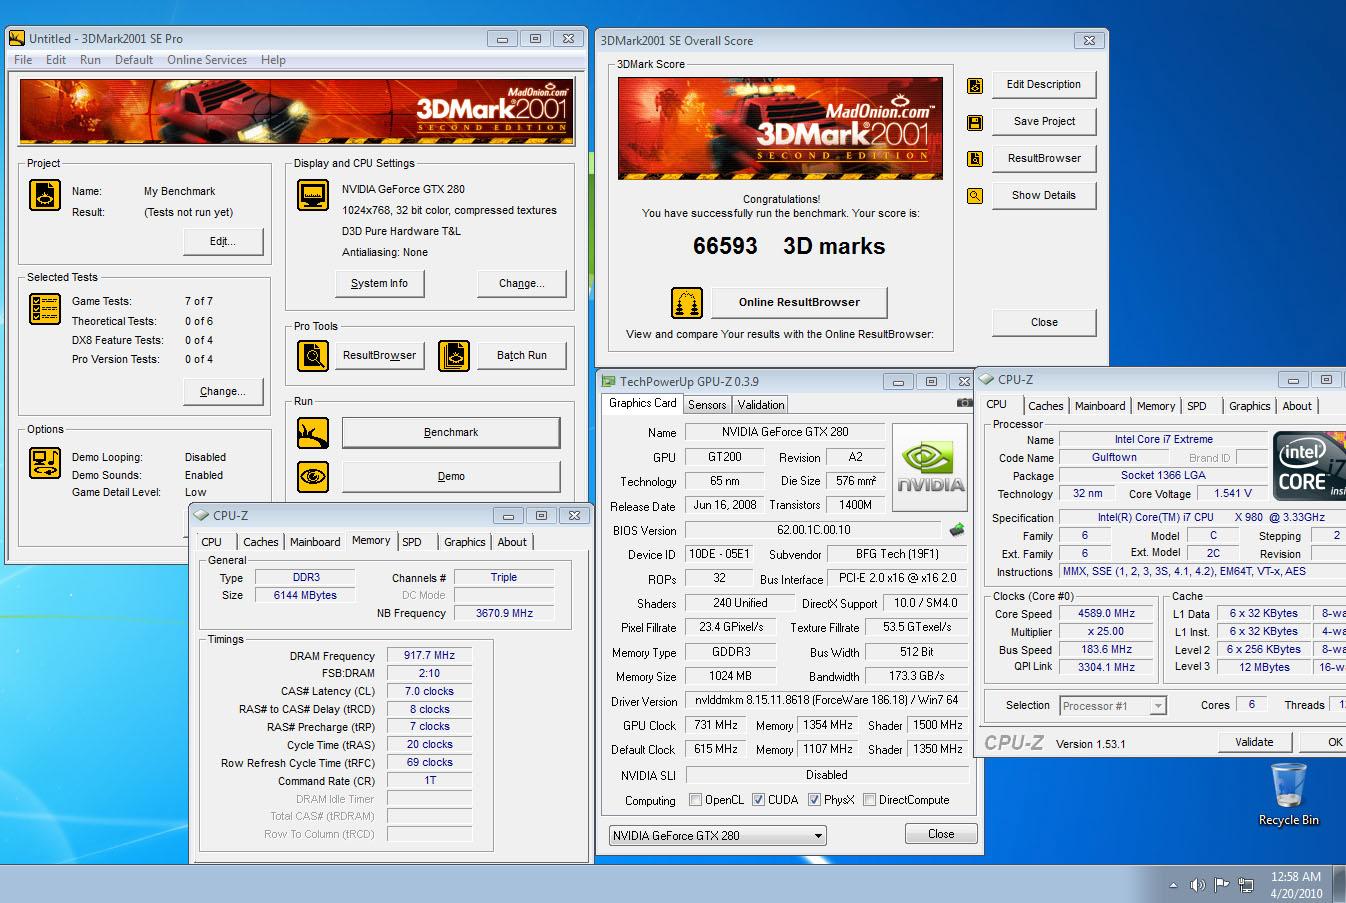
Task: Enable the OpenCL checkbox in GPU-Z
Action: tap(695, 800)
